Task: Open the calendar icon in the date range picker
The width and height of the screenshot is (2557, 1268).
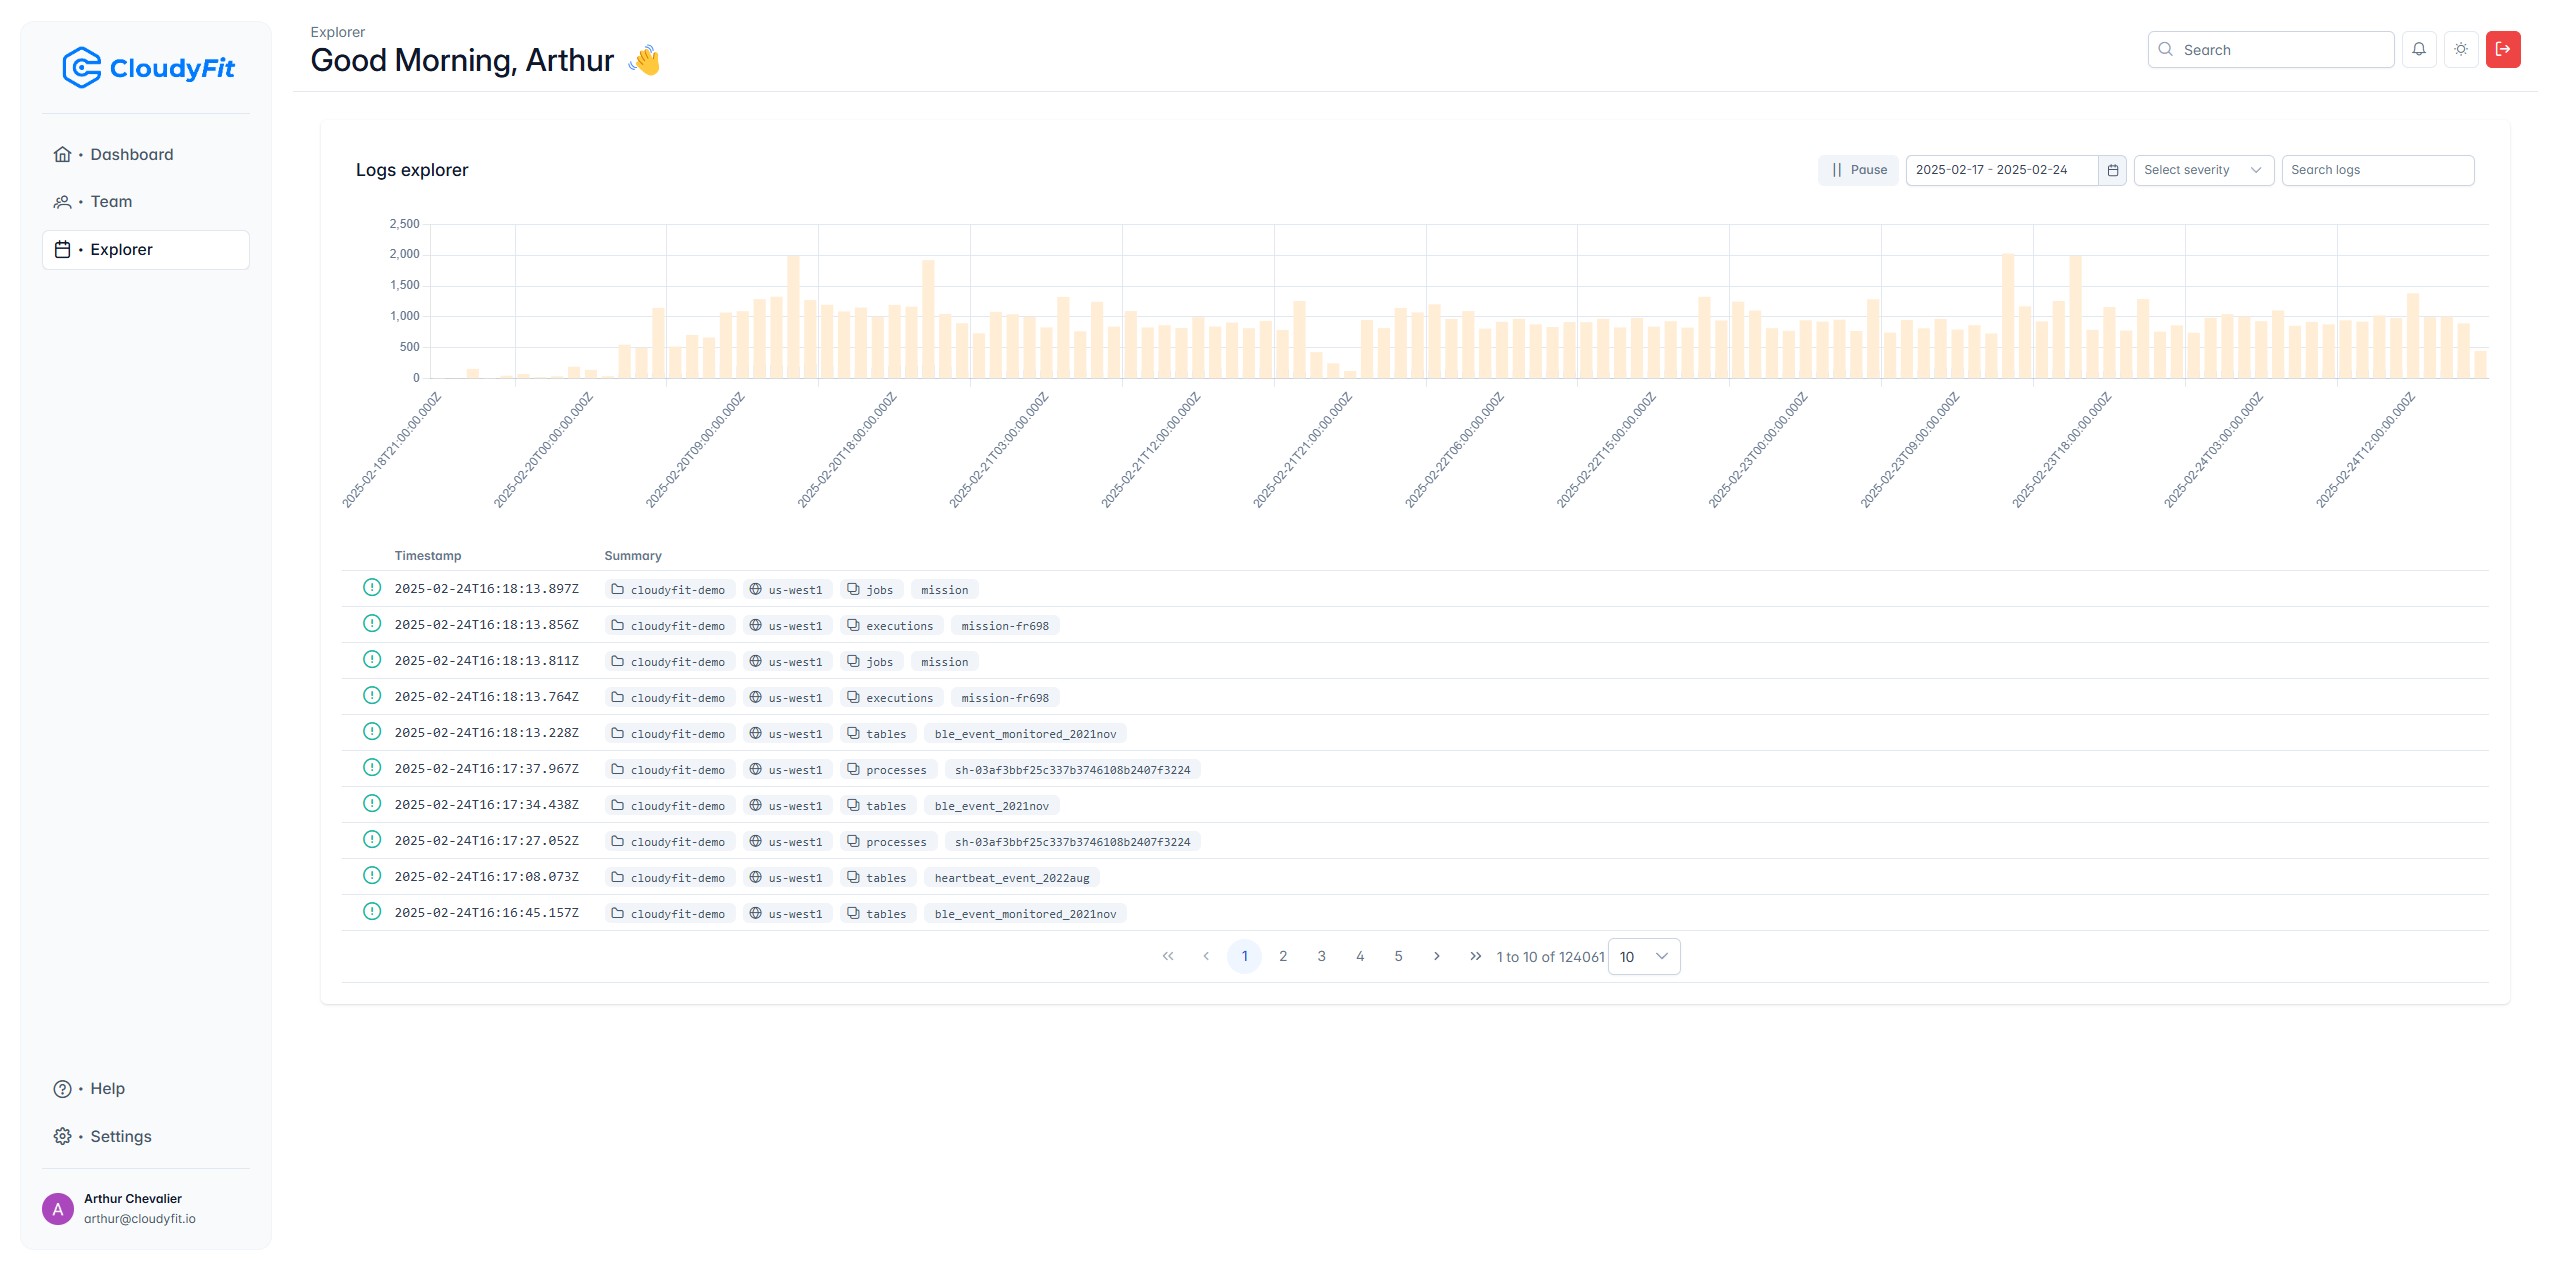Action: [2111, 169]
